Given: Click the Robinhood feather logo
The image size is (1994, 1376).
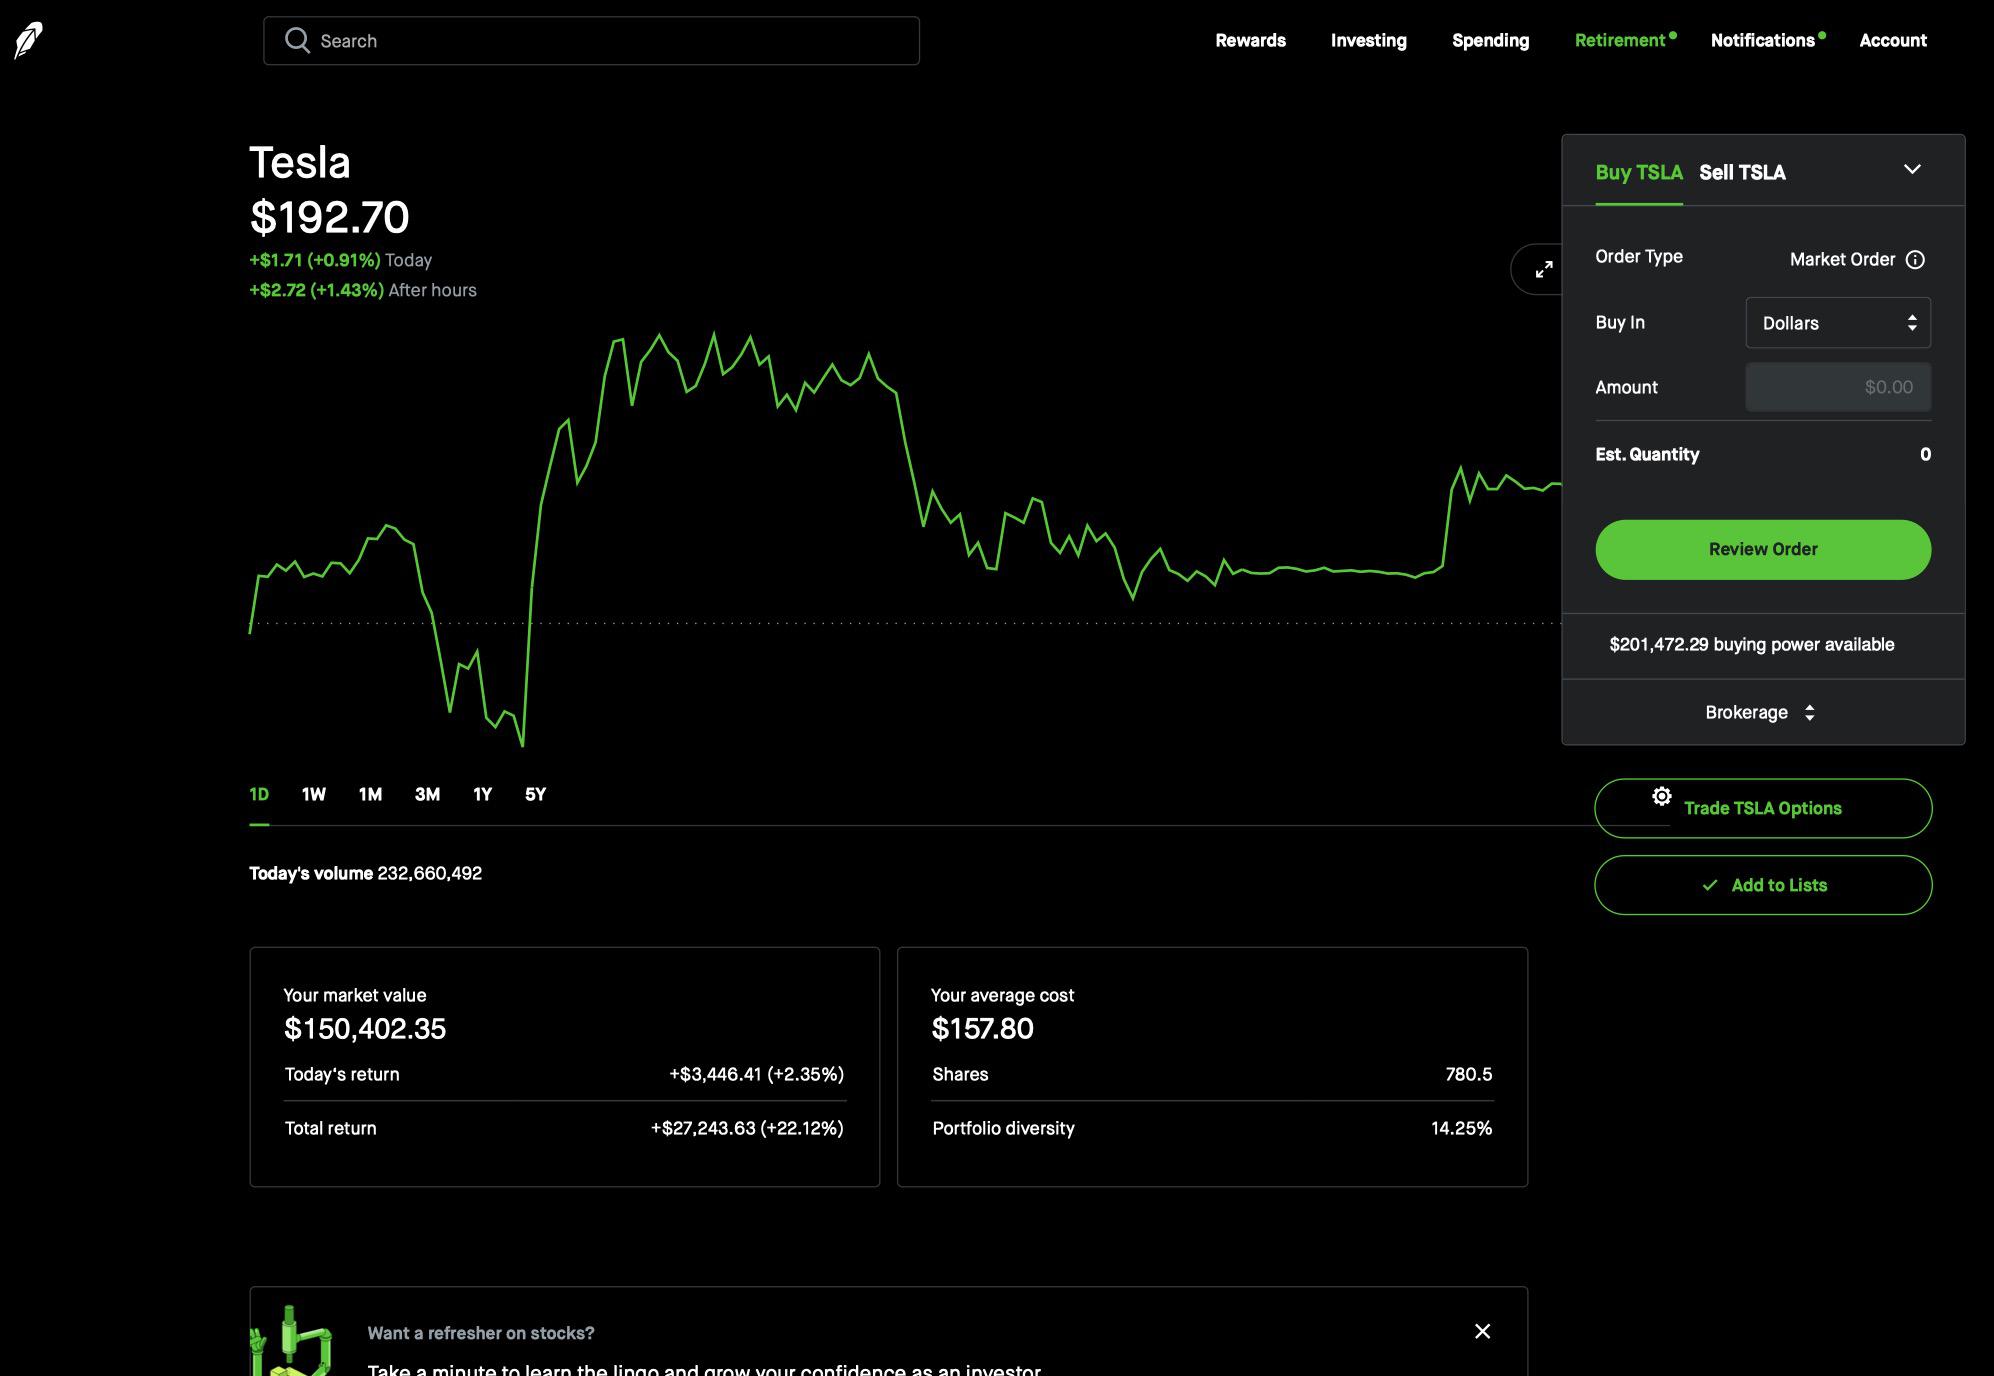Looking at the screenshot, I should click(x=28, y=41).
